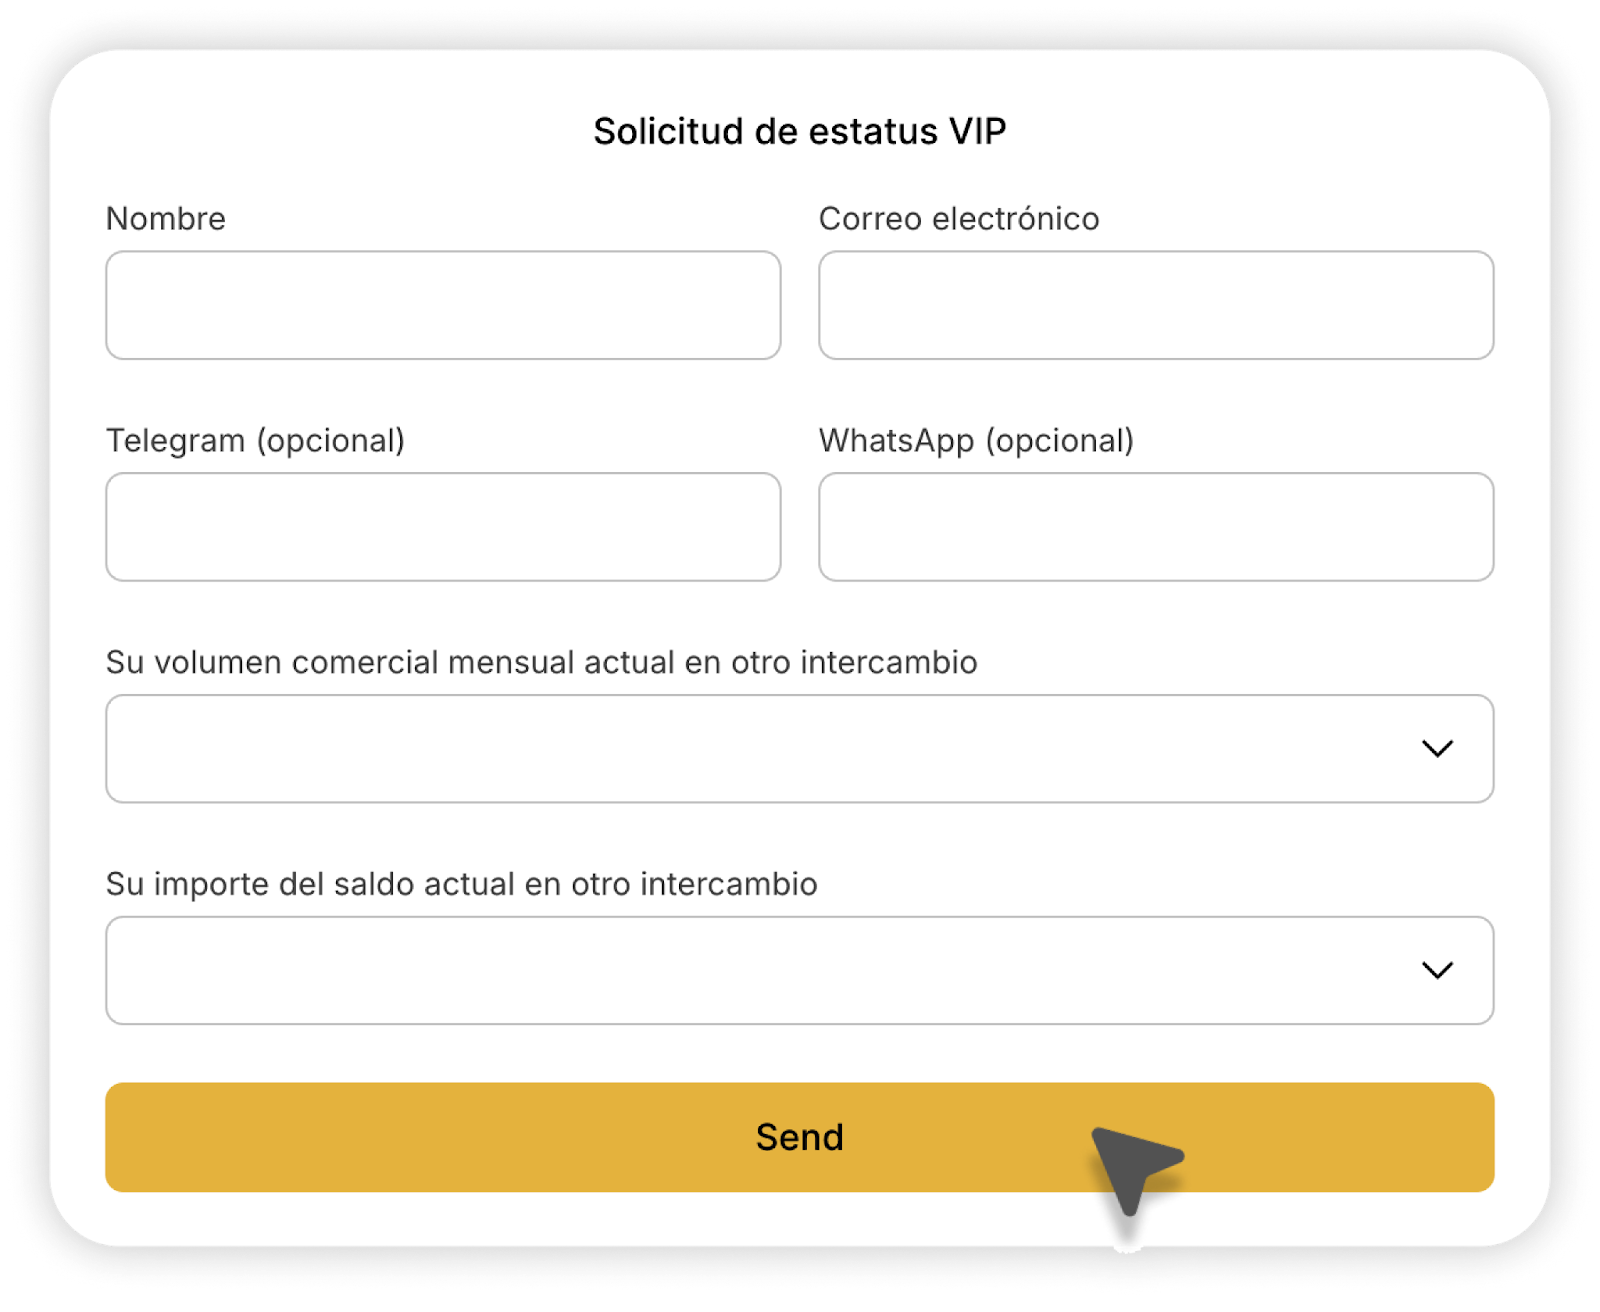Open the monthly trading volume dropdown
This screenshot has width=1600, height=1312.
760,749
